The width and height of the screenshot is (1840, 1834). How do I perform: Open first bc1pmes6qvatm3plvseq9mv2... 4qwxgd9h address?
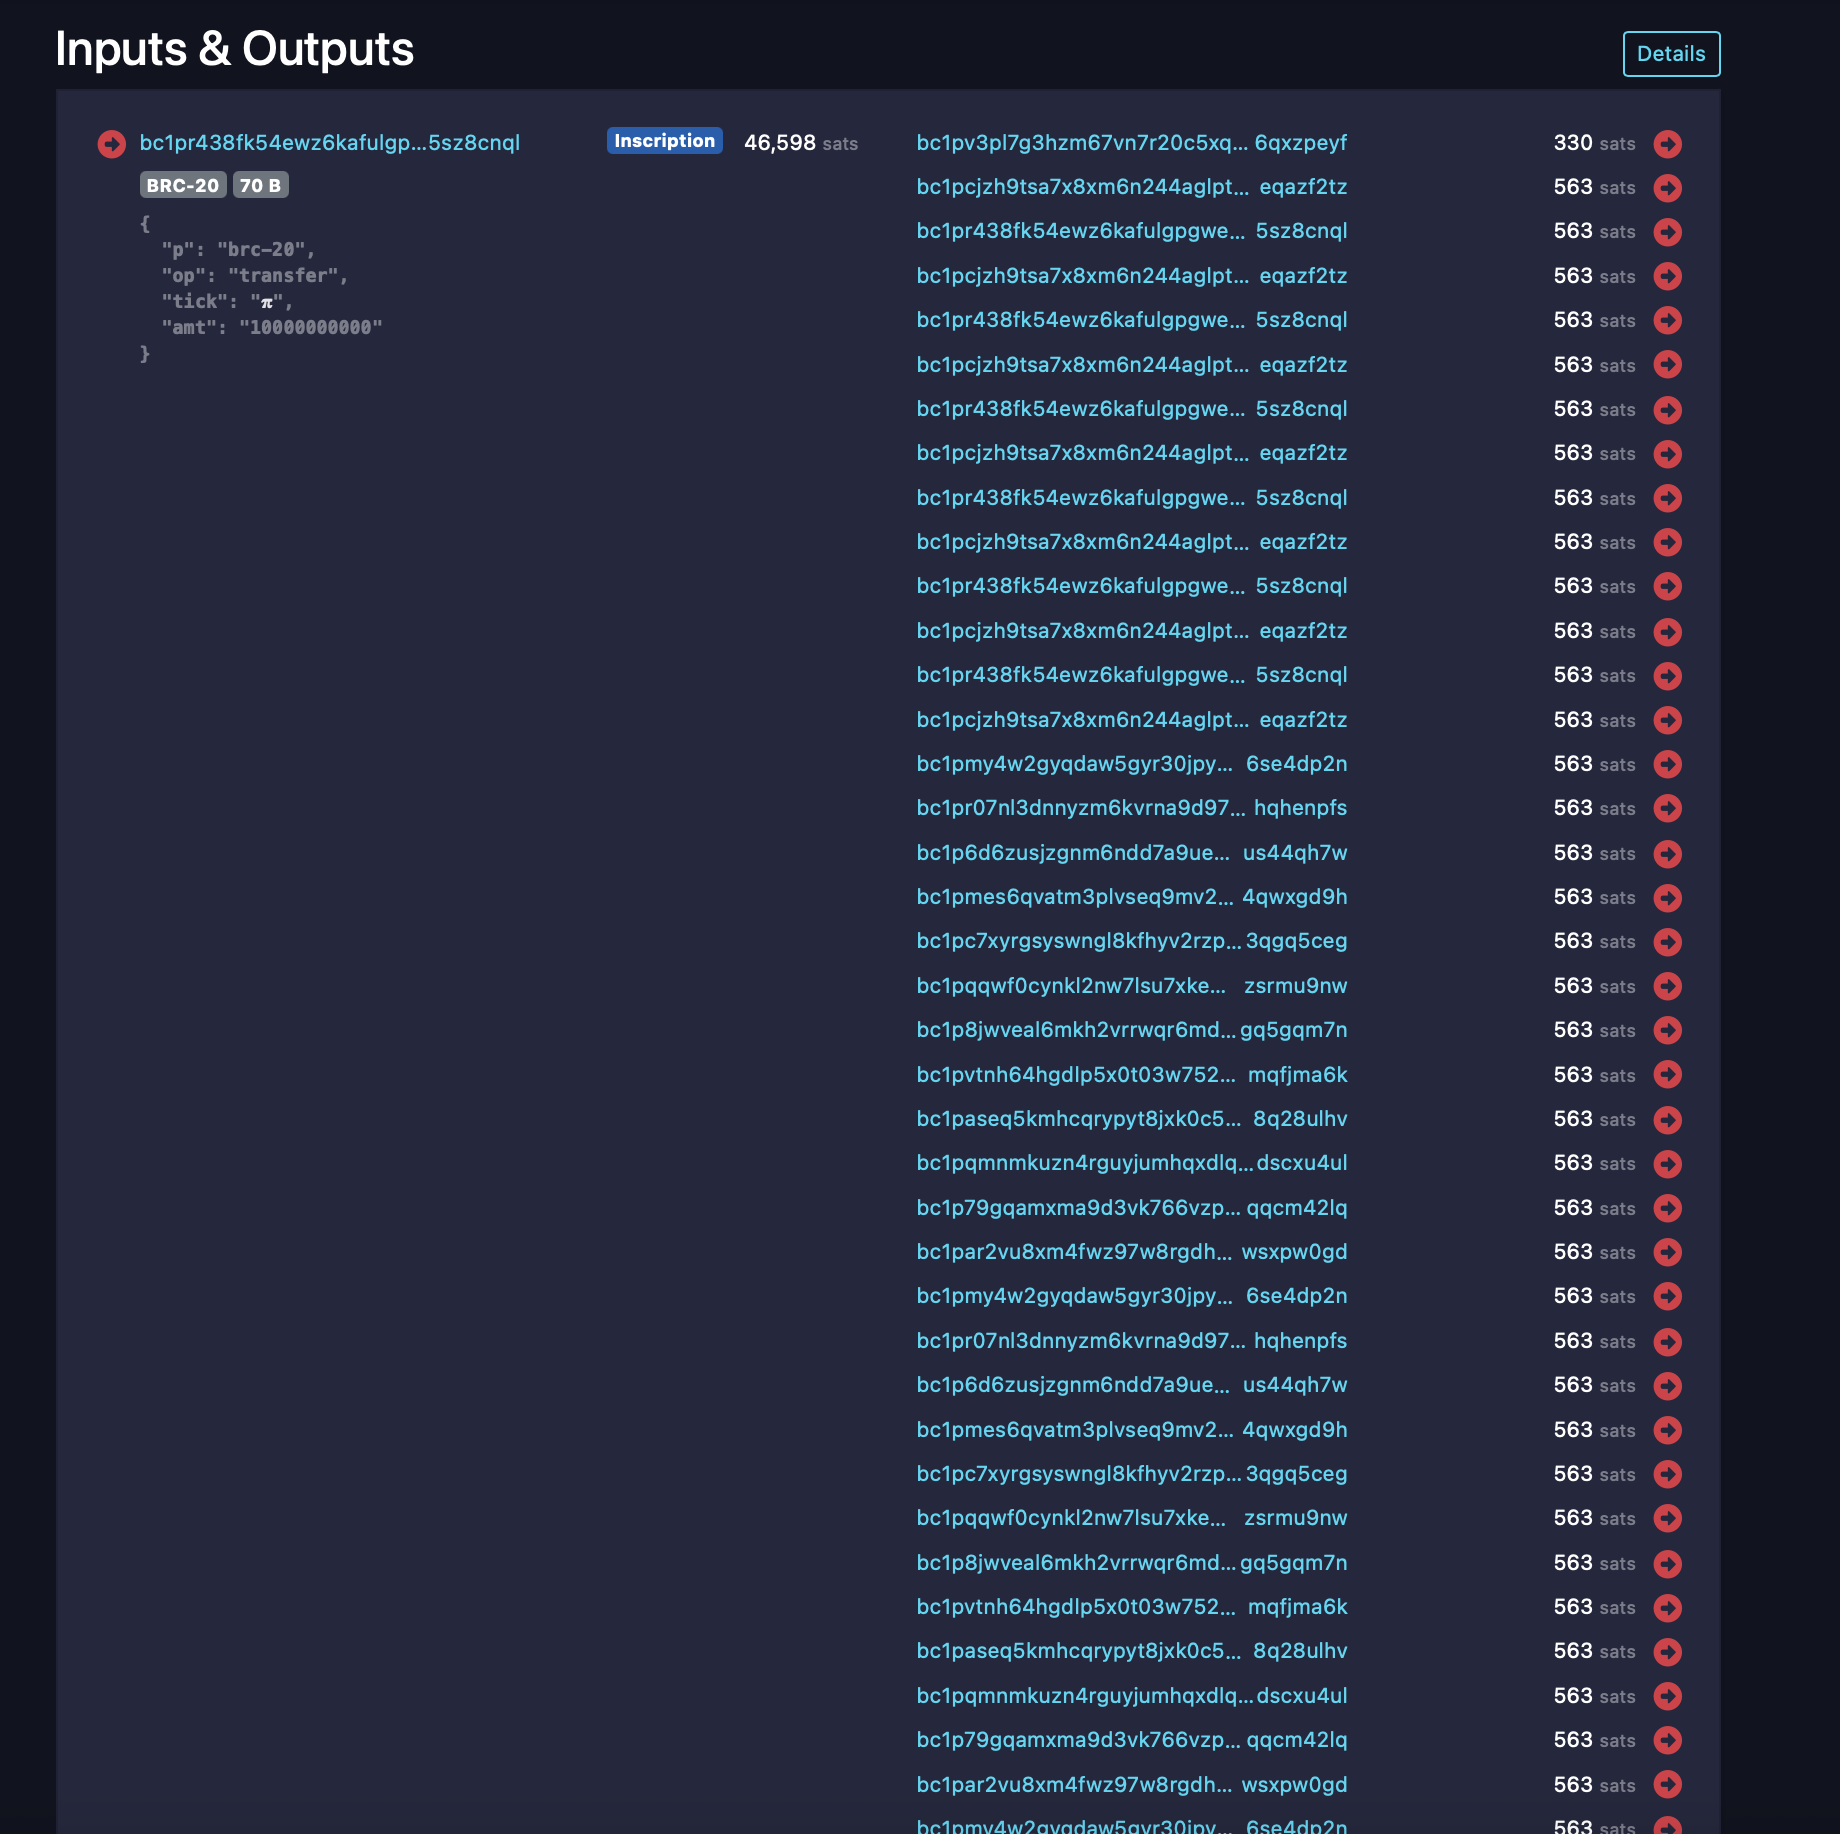(x=1132, y=897)
